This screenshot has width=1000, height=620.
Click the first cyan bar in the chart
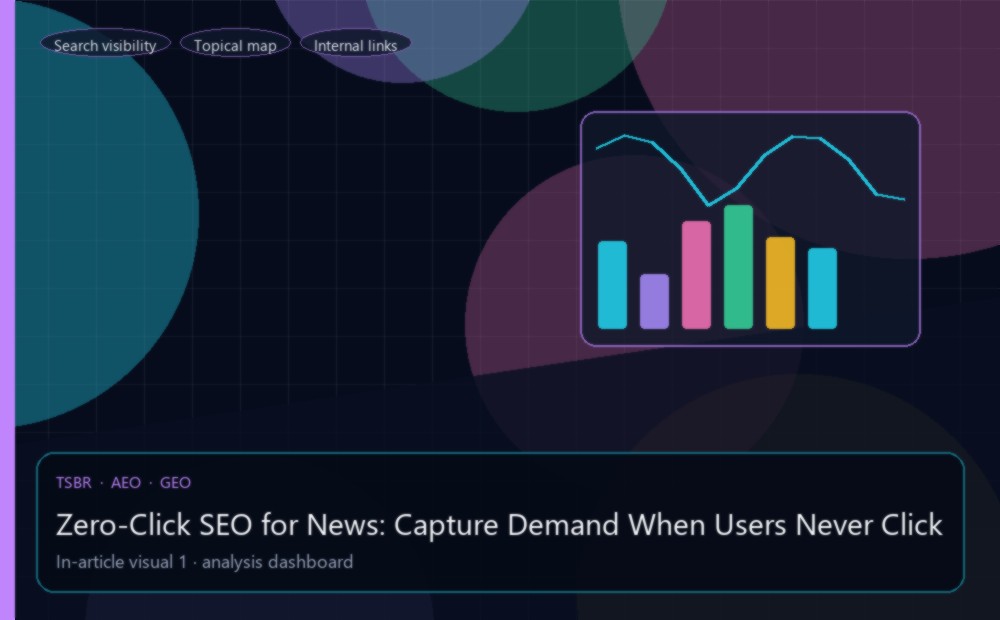[612, 285]
